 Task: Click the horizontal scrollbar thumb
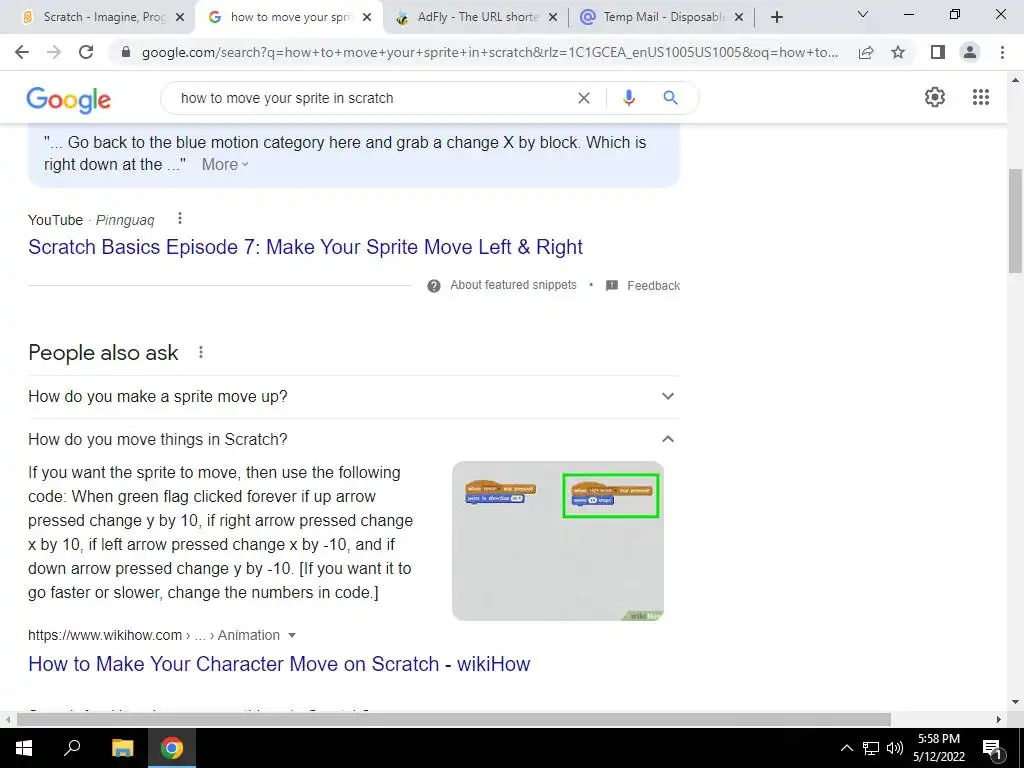pos(453,720)
